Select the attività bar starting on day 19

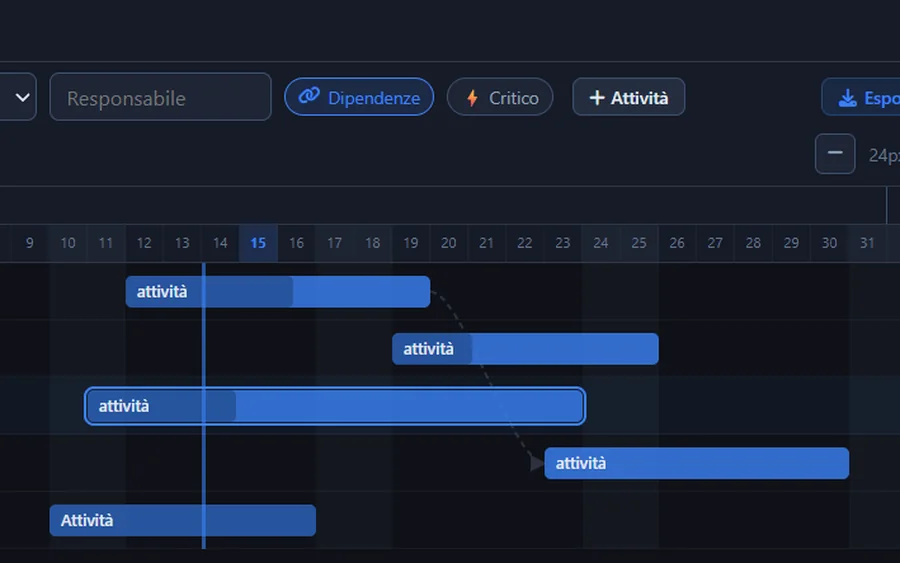pos(525,349)
